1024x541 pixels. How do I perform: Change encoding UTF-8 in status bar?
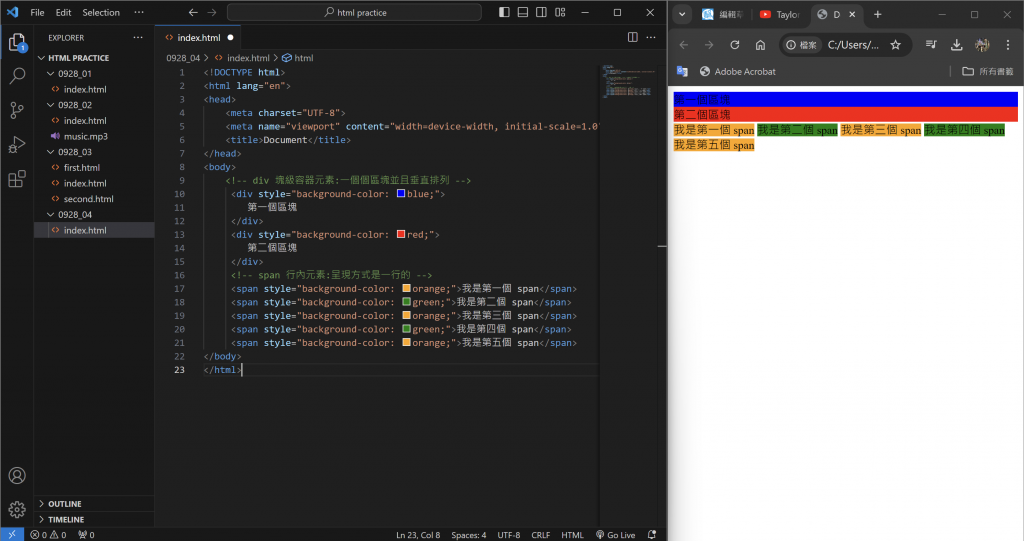pos(509,534)
